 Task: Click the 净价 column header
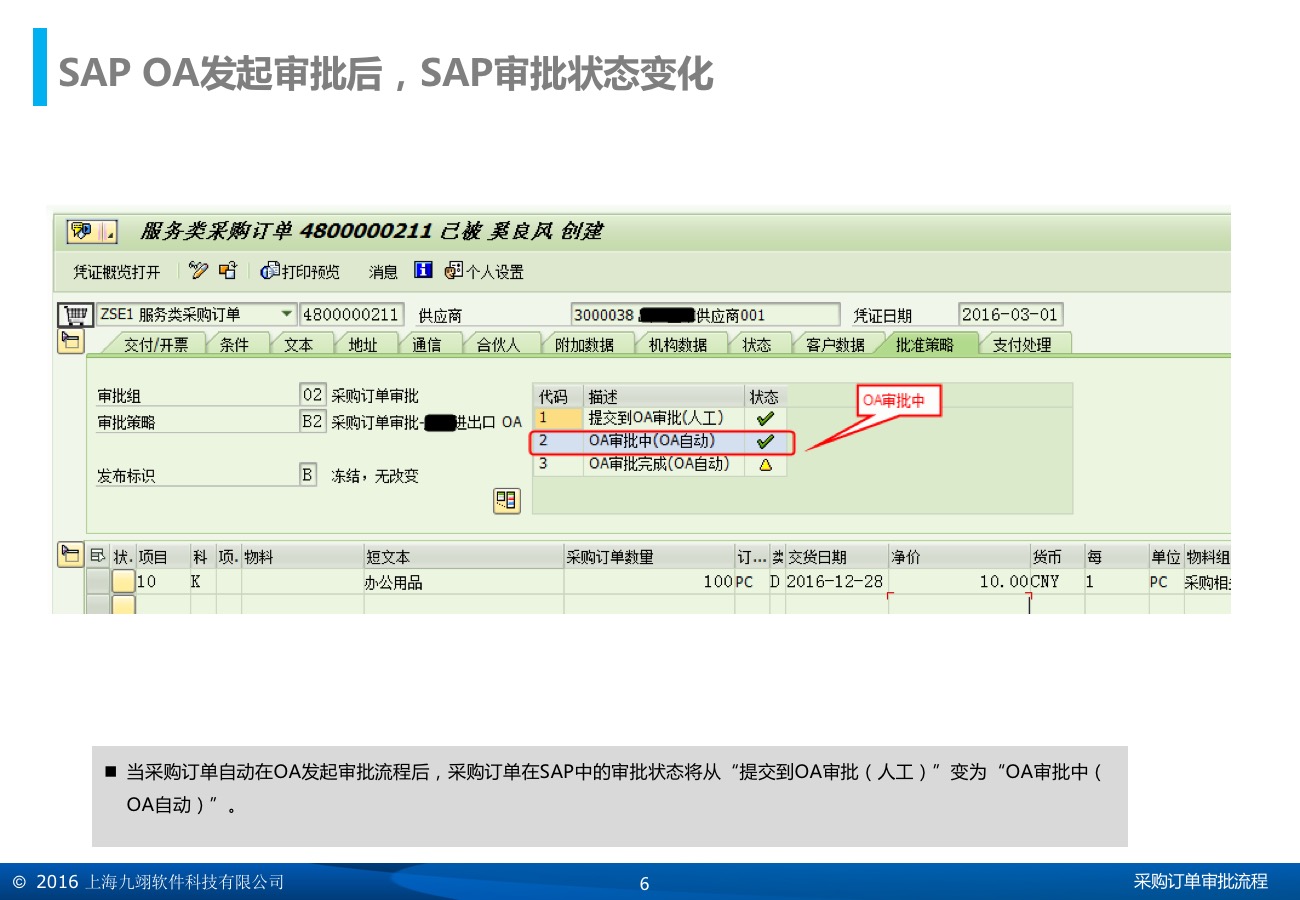point(959,557)
